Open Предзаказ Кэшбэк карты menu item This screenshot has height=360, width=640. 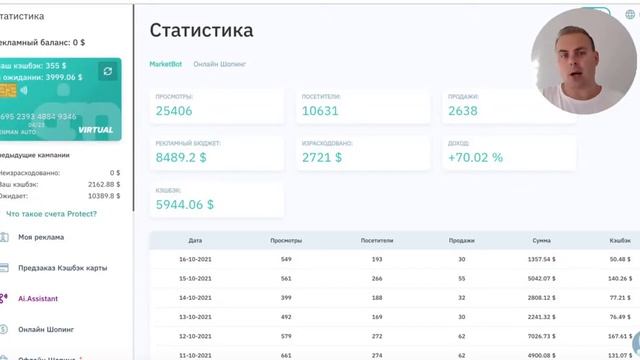point(62,268)
